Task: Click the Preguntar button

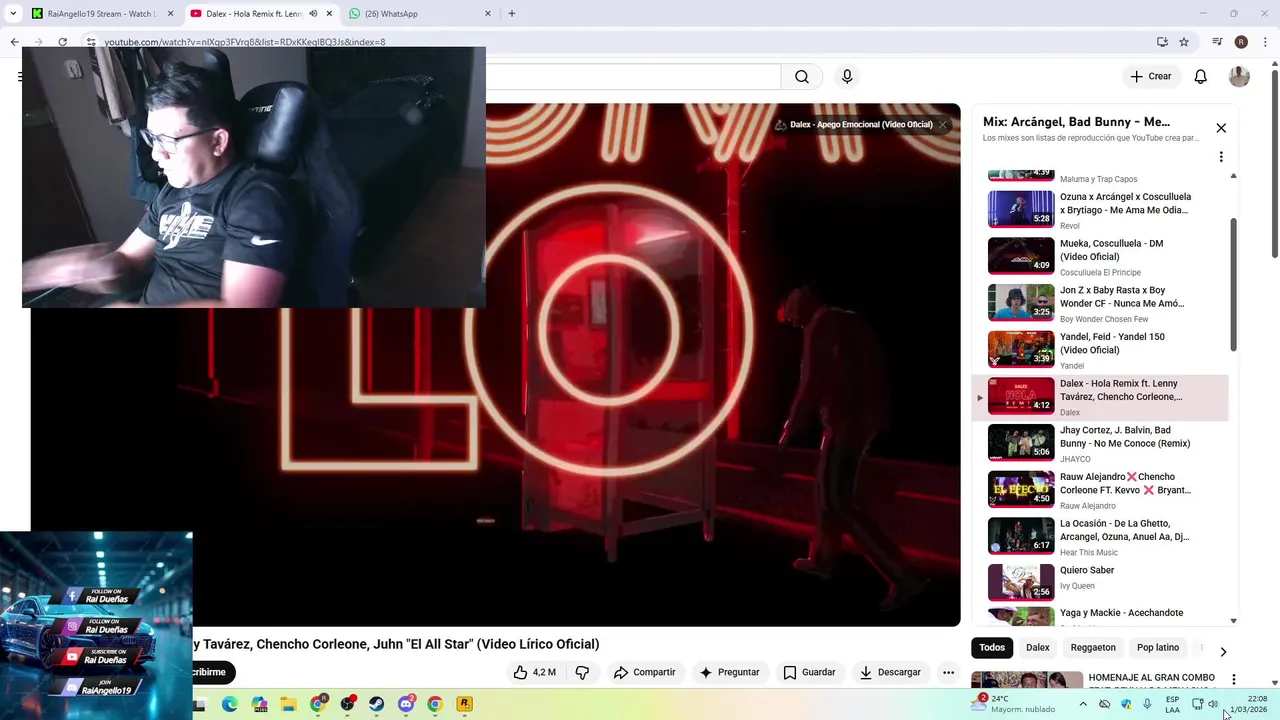Action: point(730,672)
